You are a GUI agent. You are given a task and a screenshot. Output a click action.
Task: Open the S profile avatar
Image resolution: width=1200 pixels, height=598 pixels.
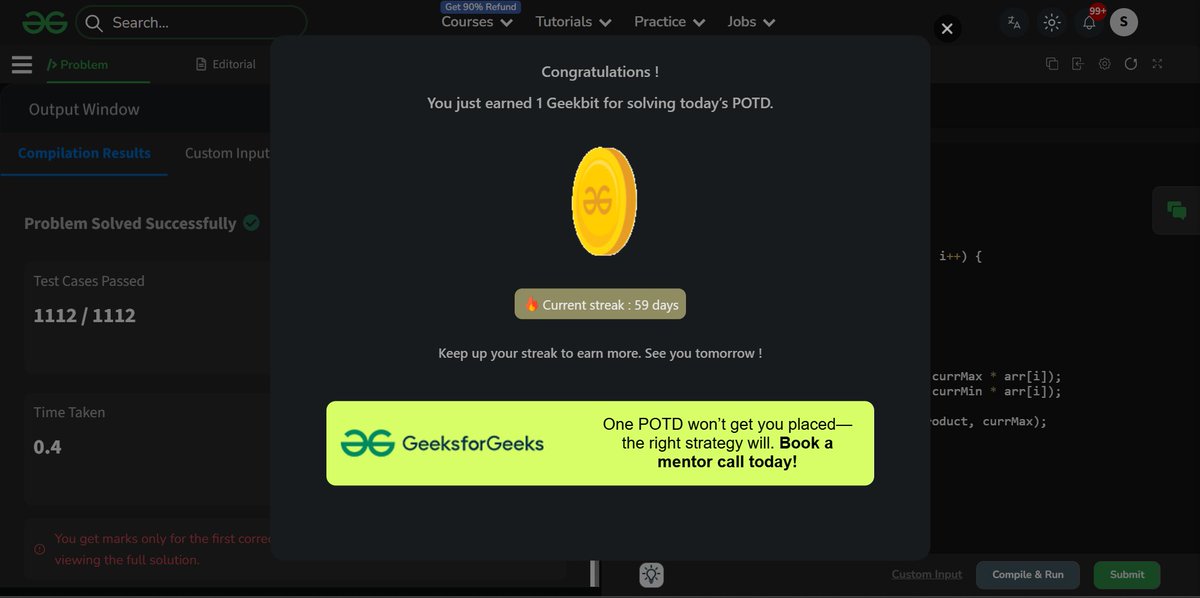pyautogui.click(x=1124, y=22)
